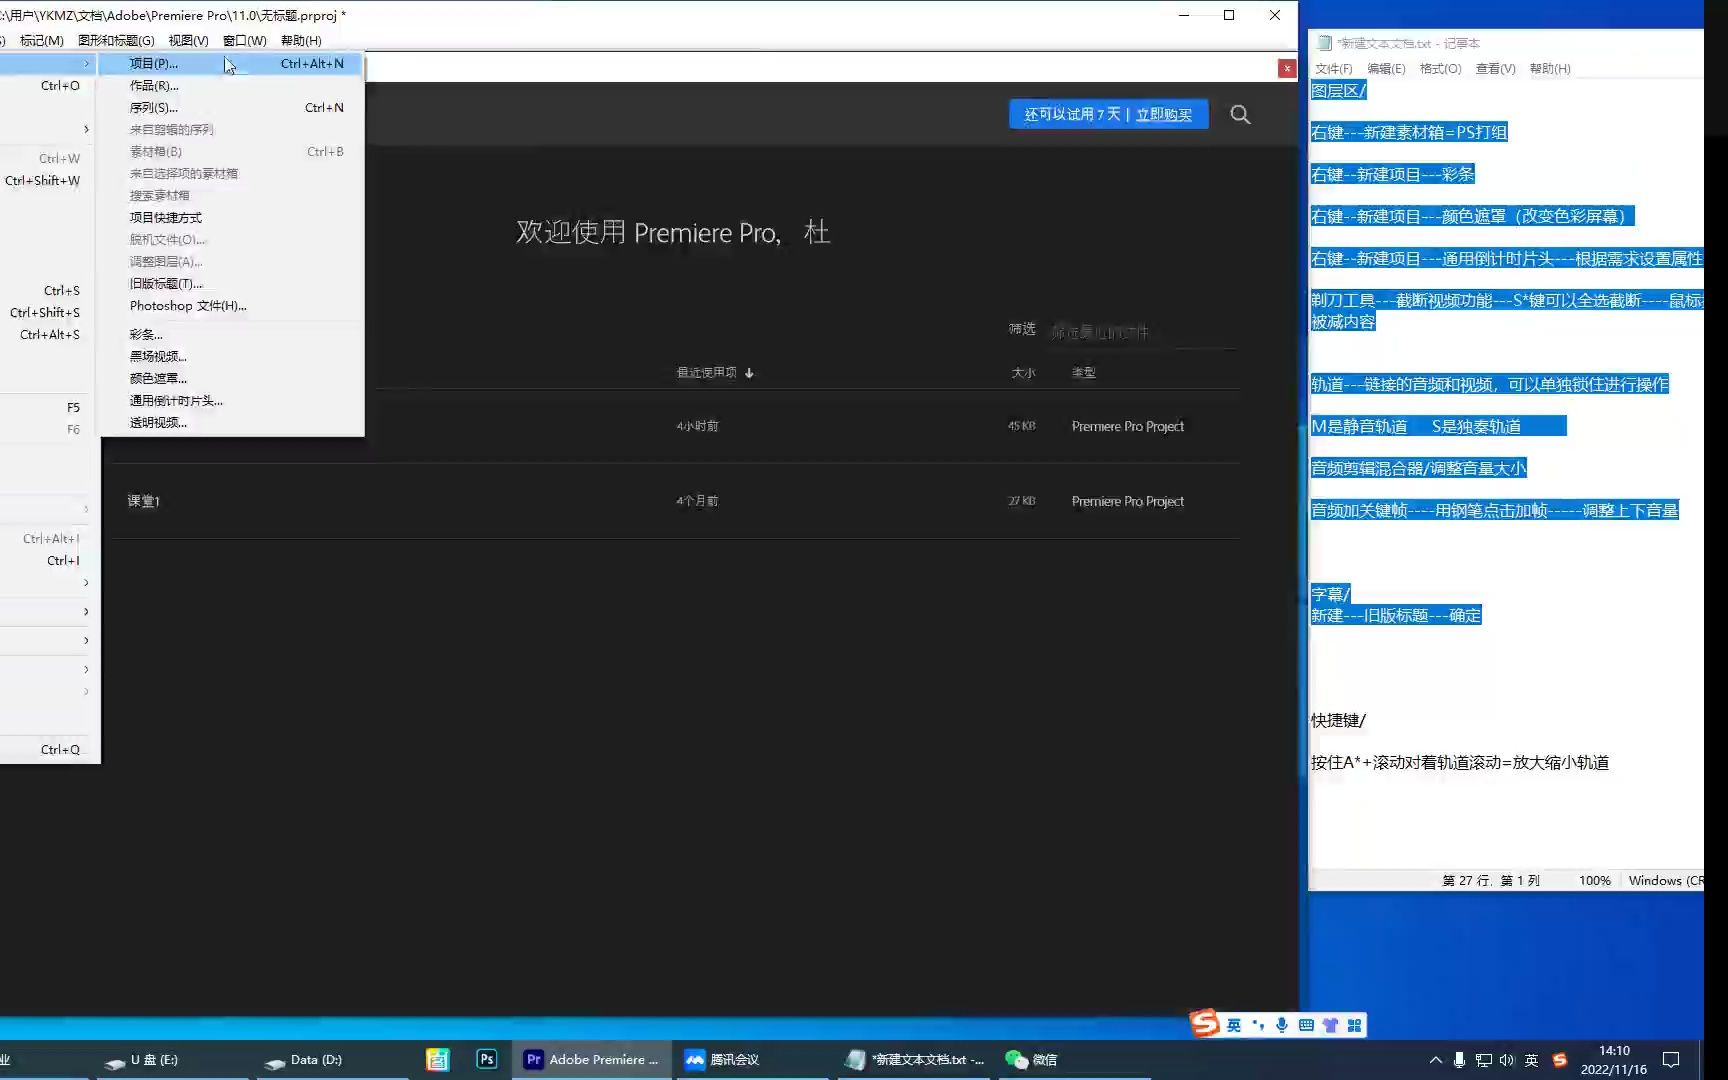Close the welcome panel with red X
The width and height of the screenshot is (1728, 1080).
1287,68
